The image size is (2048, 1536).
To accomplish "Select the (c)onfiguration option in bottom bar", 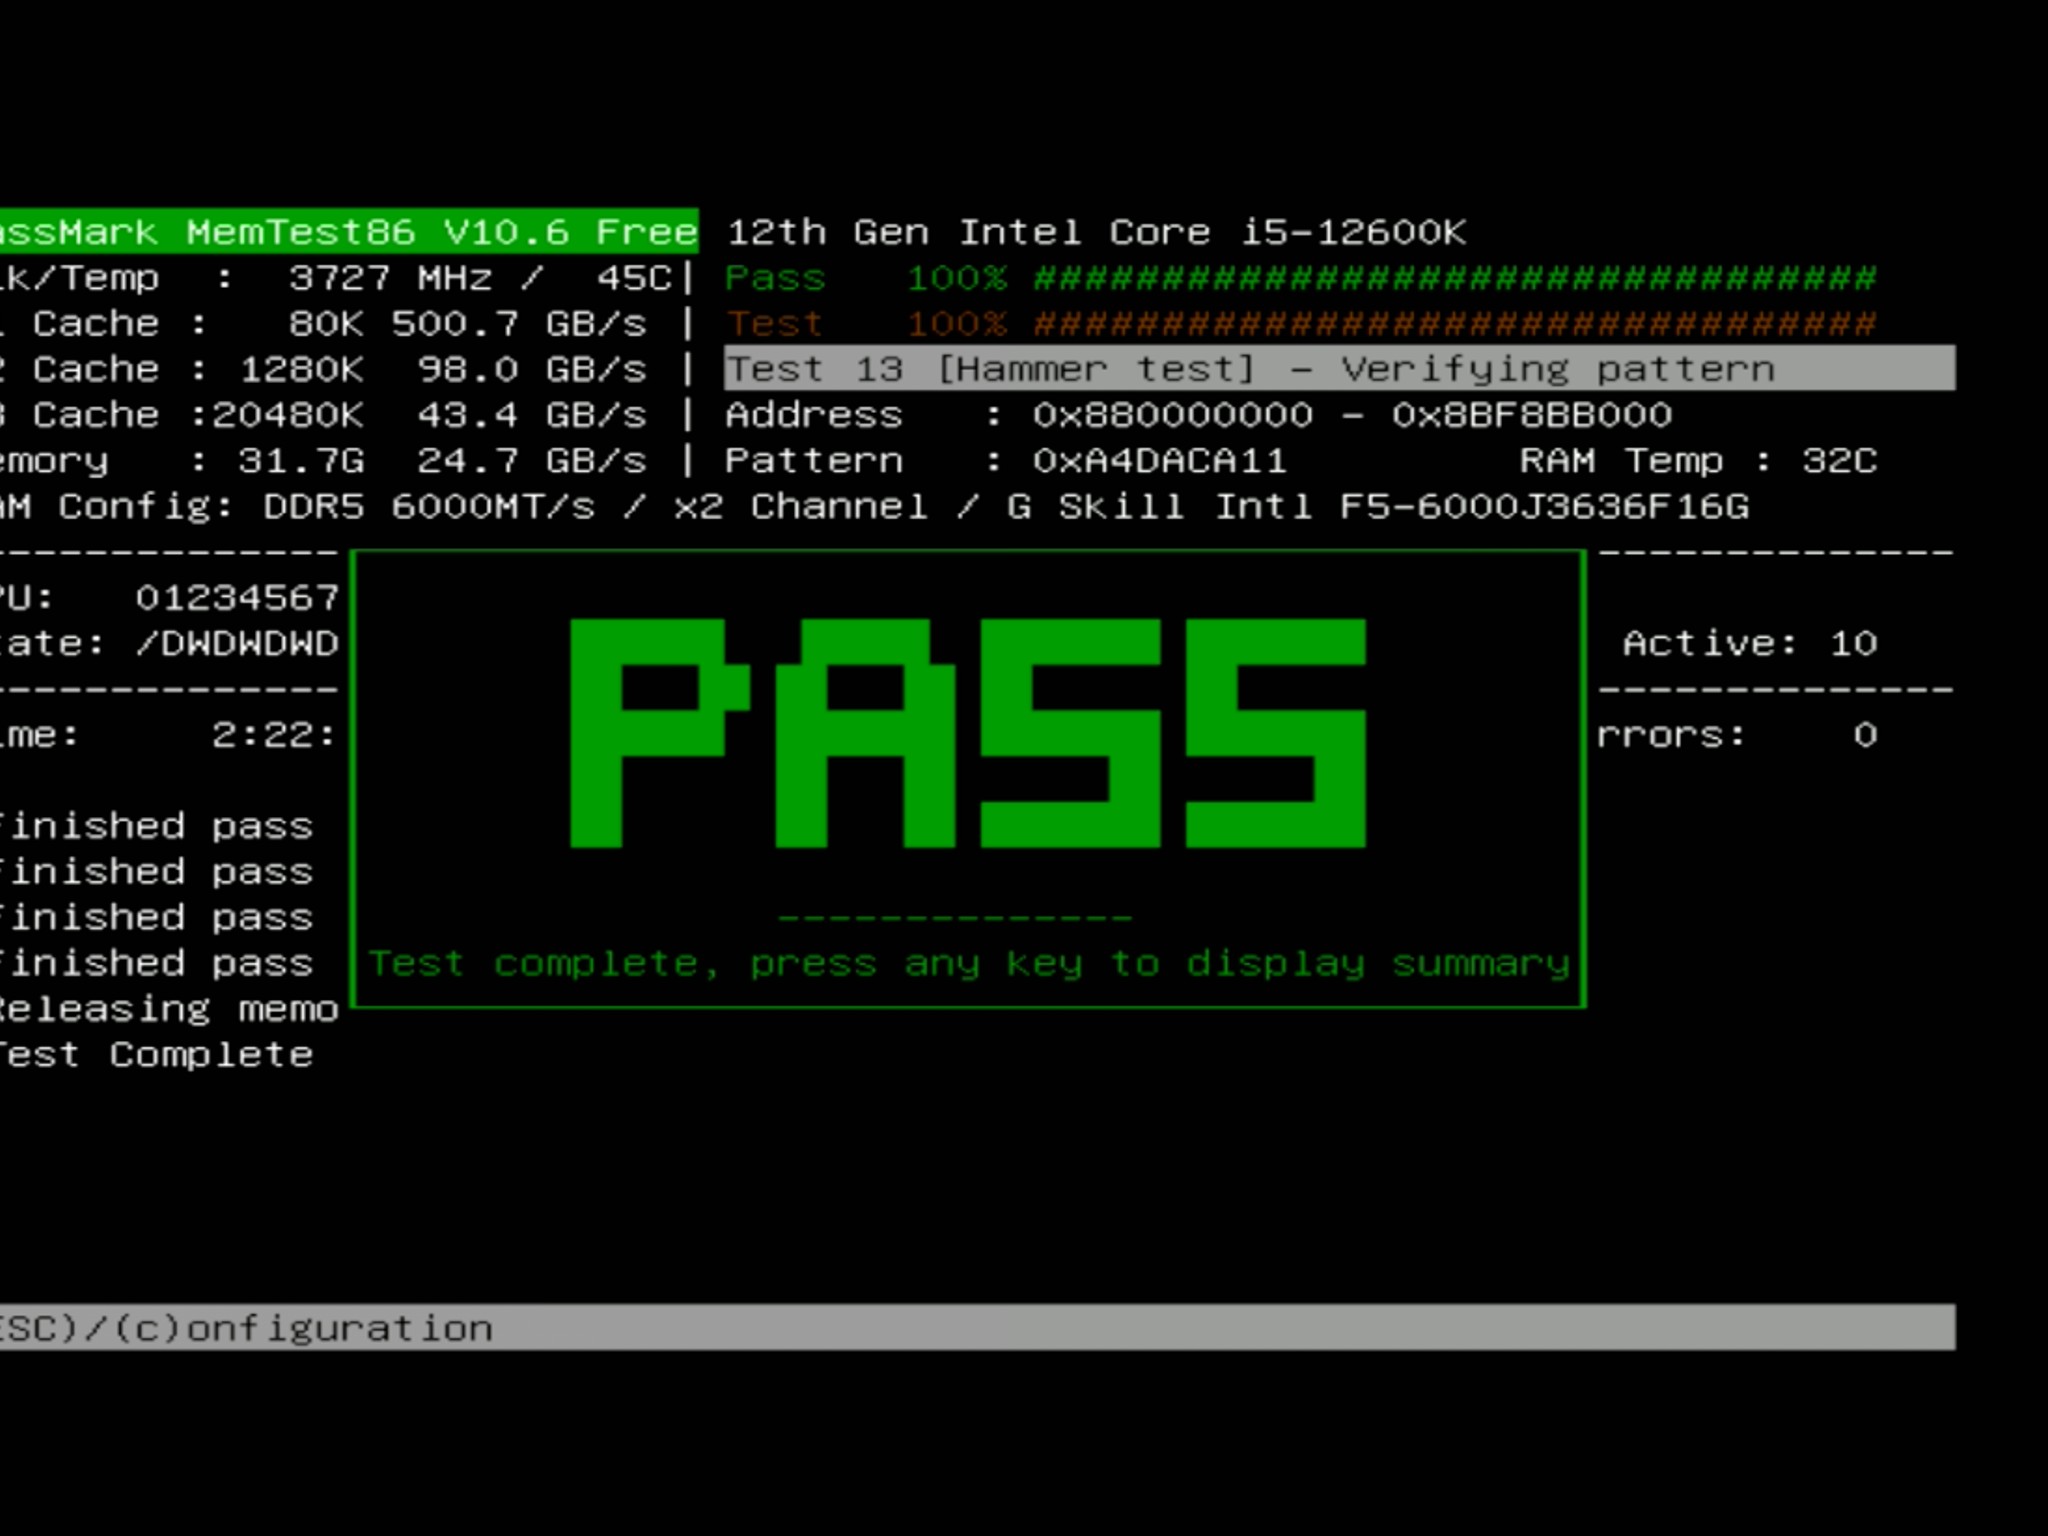I will (304, 1328).
